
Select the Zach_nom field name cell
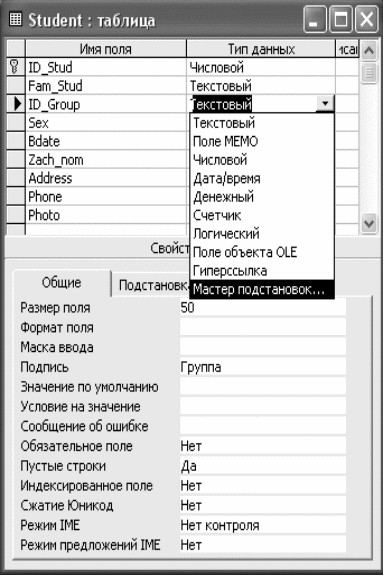tap(106, 160)
